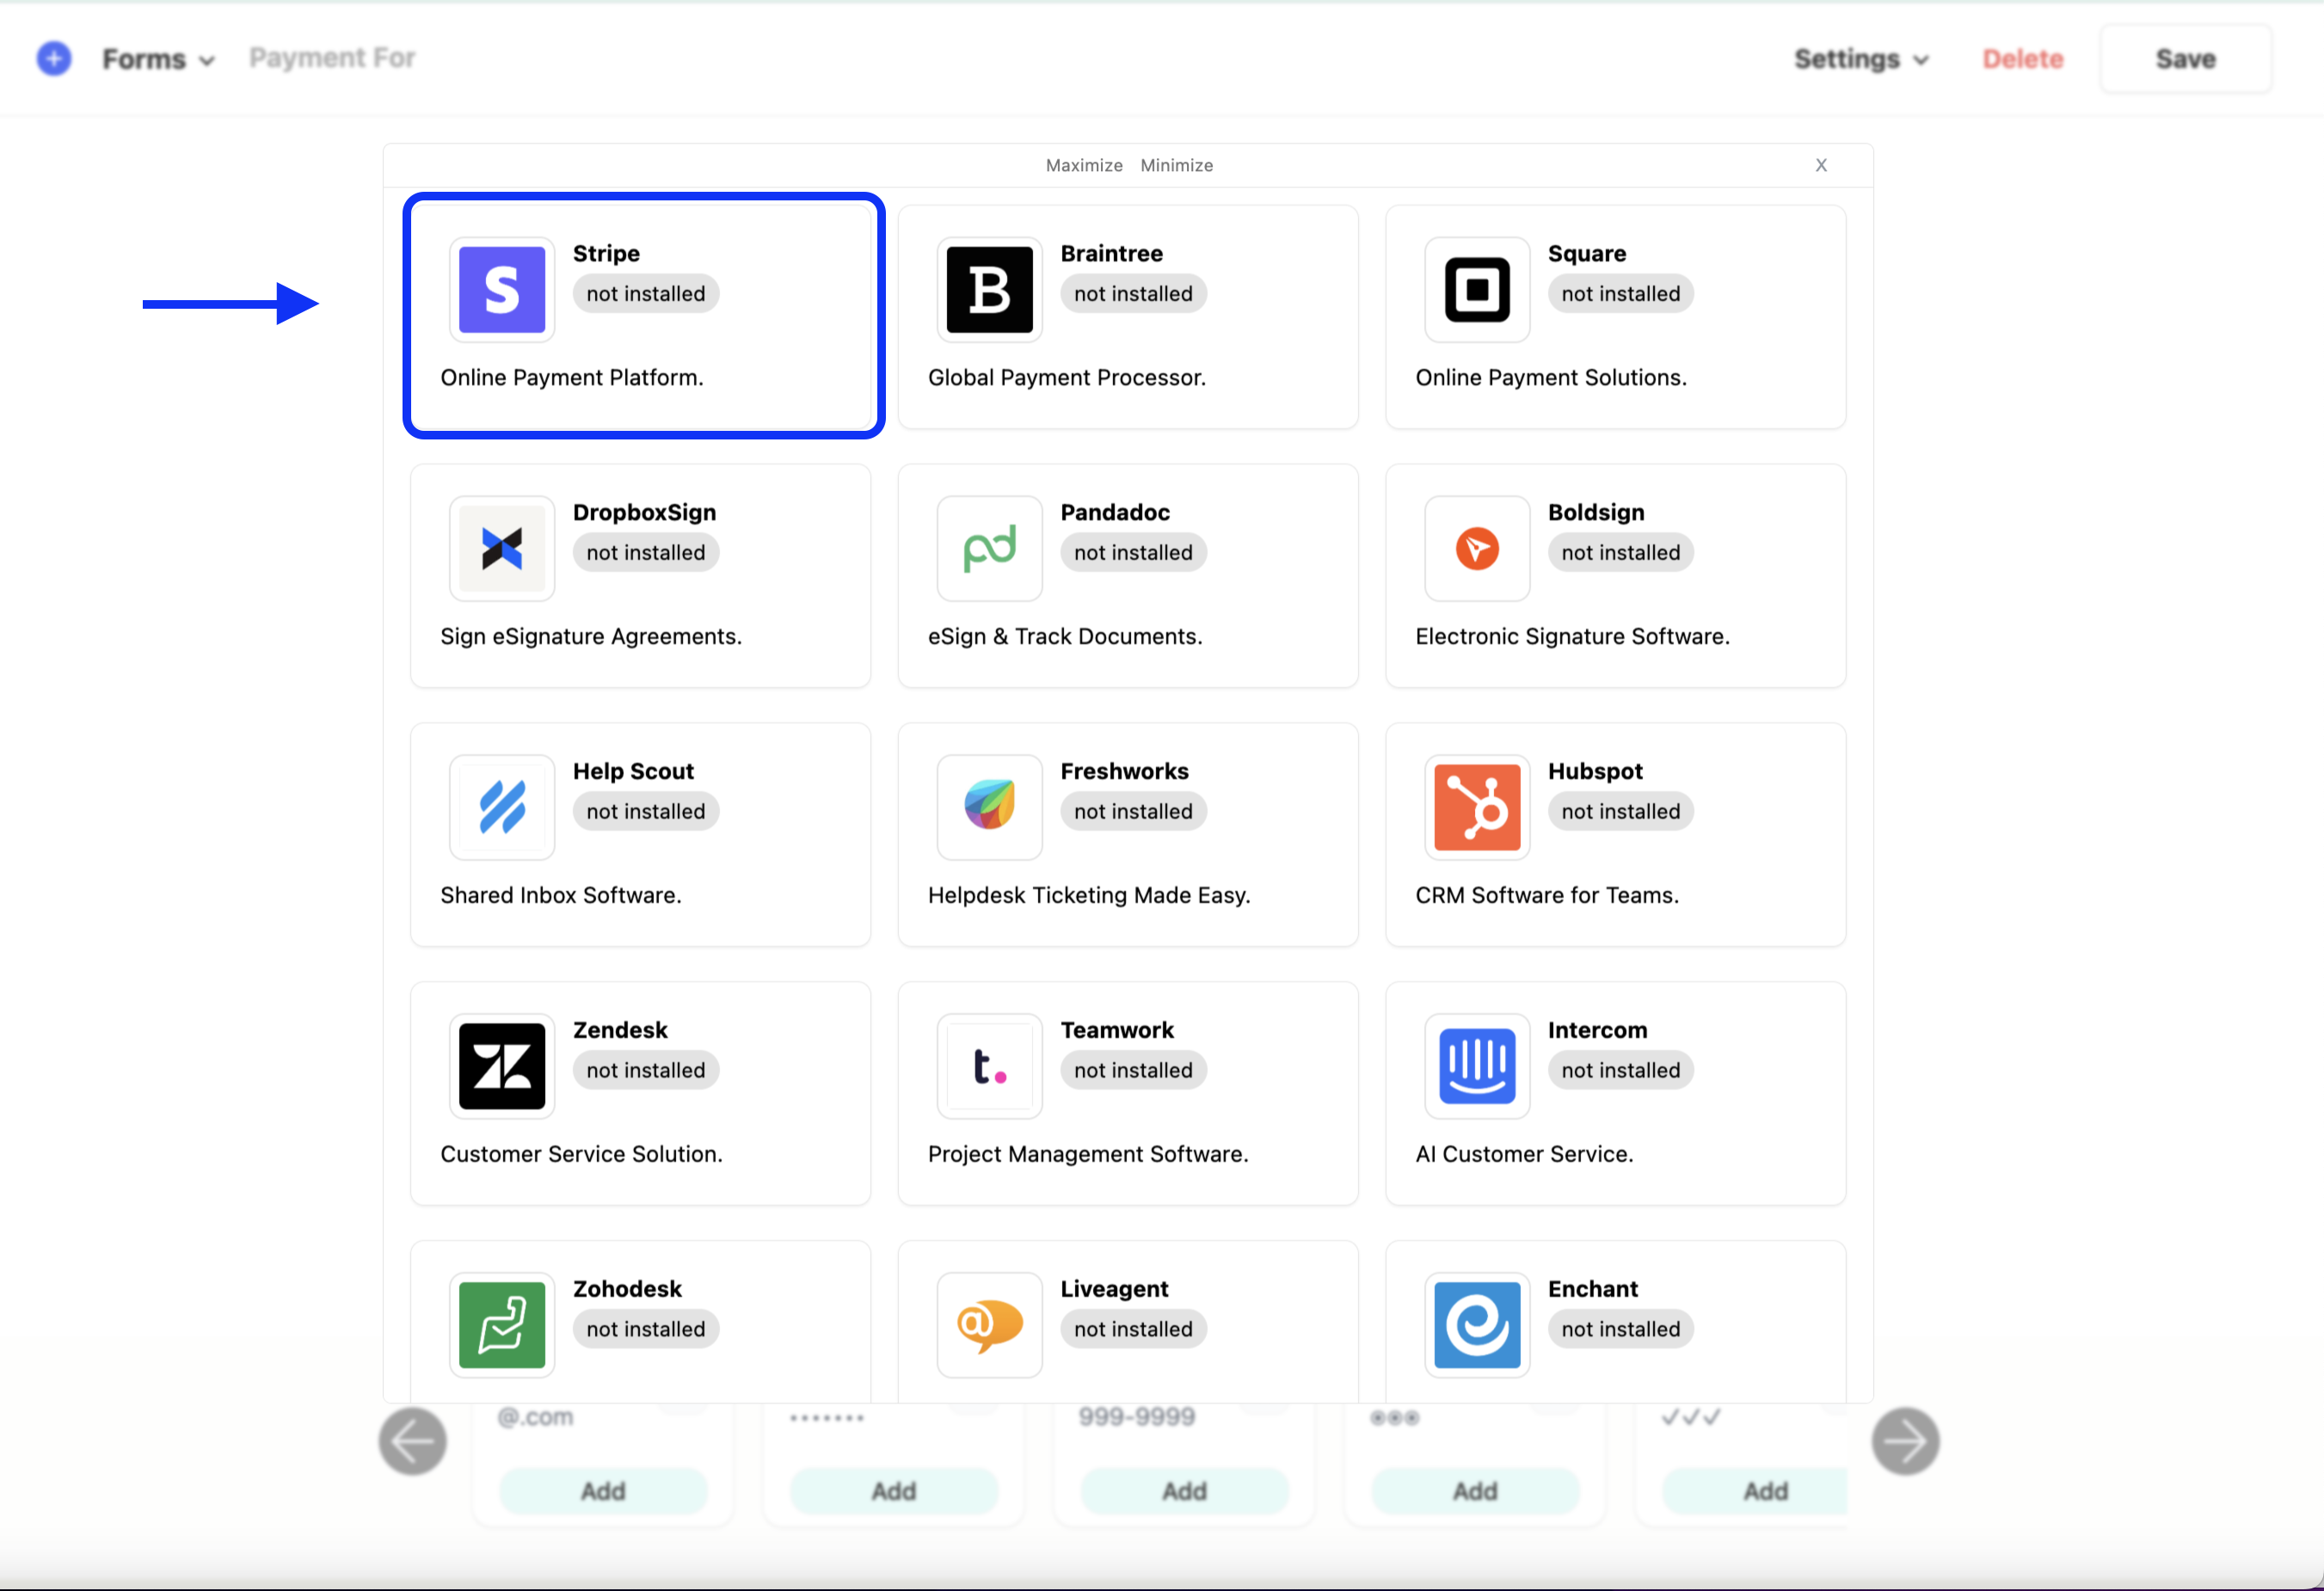Click the Braintree logo icon
Viewport: 2324px width, 1591px height.
990,290
